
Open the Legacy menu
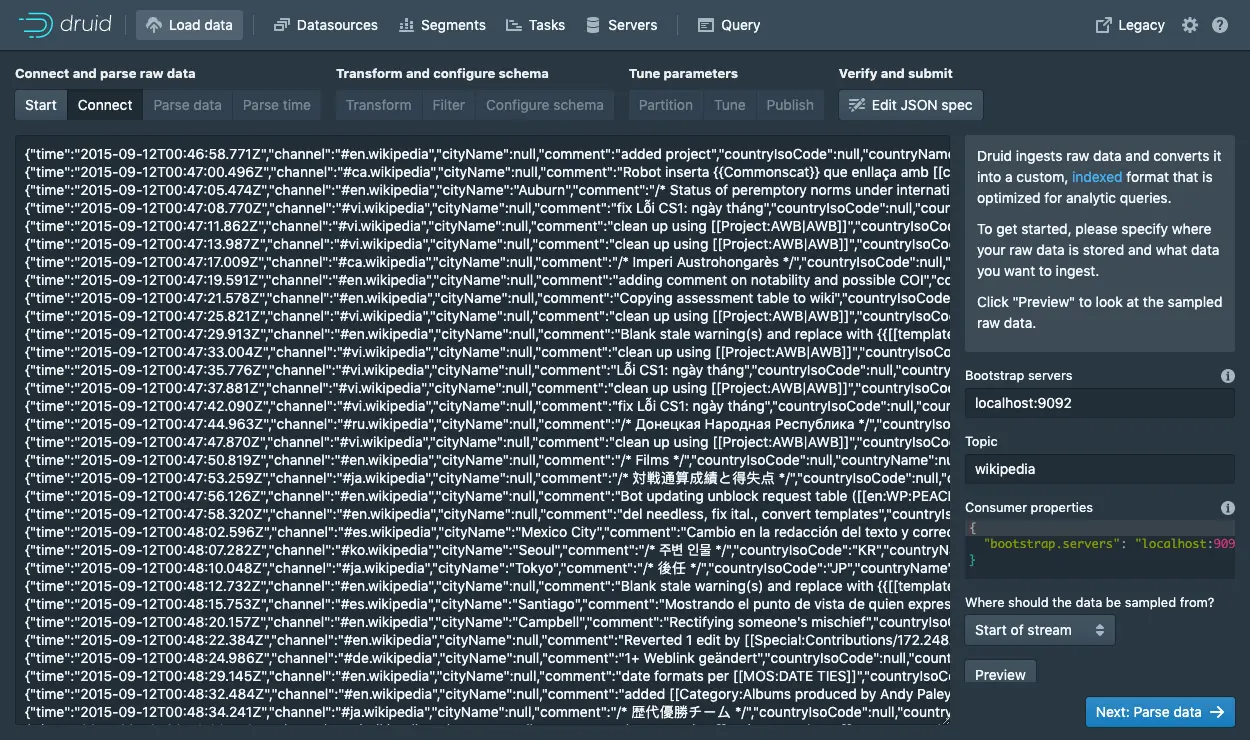[x=1130, y=25]
